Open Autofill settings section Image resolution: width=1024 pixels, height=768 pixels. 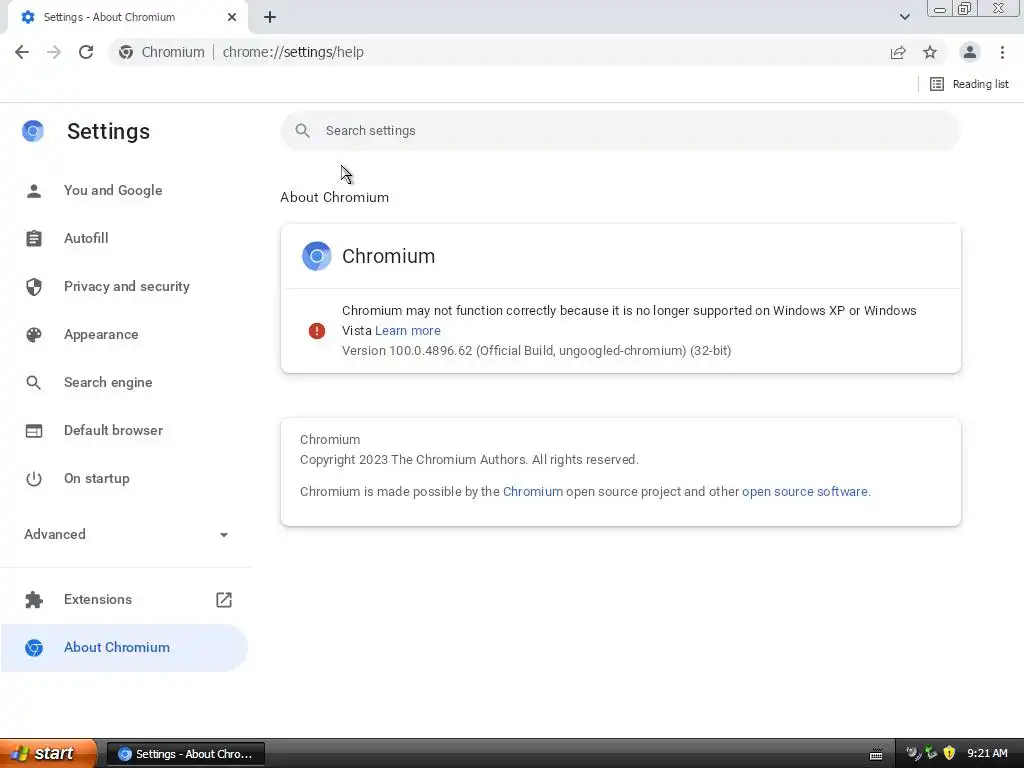point(124,238)
